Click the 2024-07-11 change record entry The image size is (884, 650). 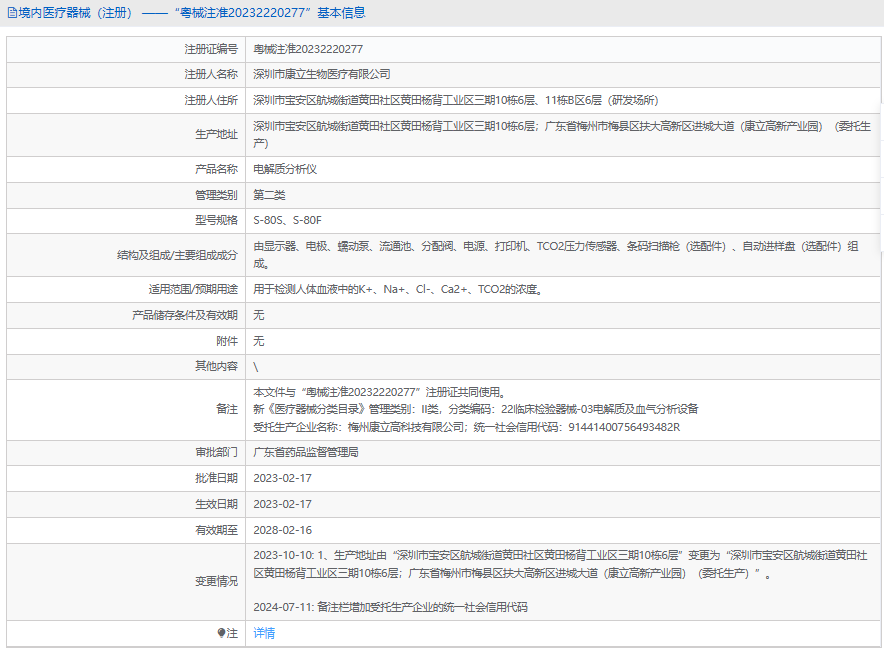pos(390,607)
